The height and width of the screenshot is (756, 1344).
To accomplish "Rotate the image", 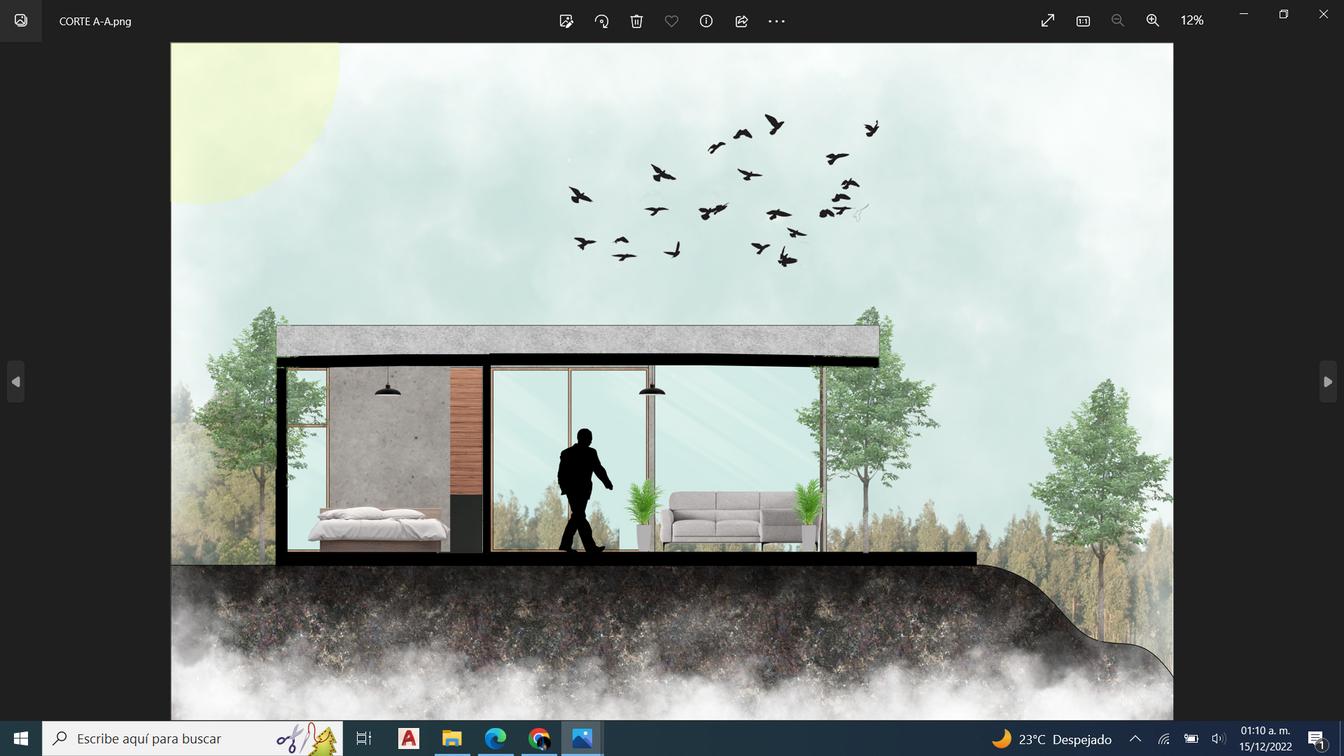I will coord(601,21).
